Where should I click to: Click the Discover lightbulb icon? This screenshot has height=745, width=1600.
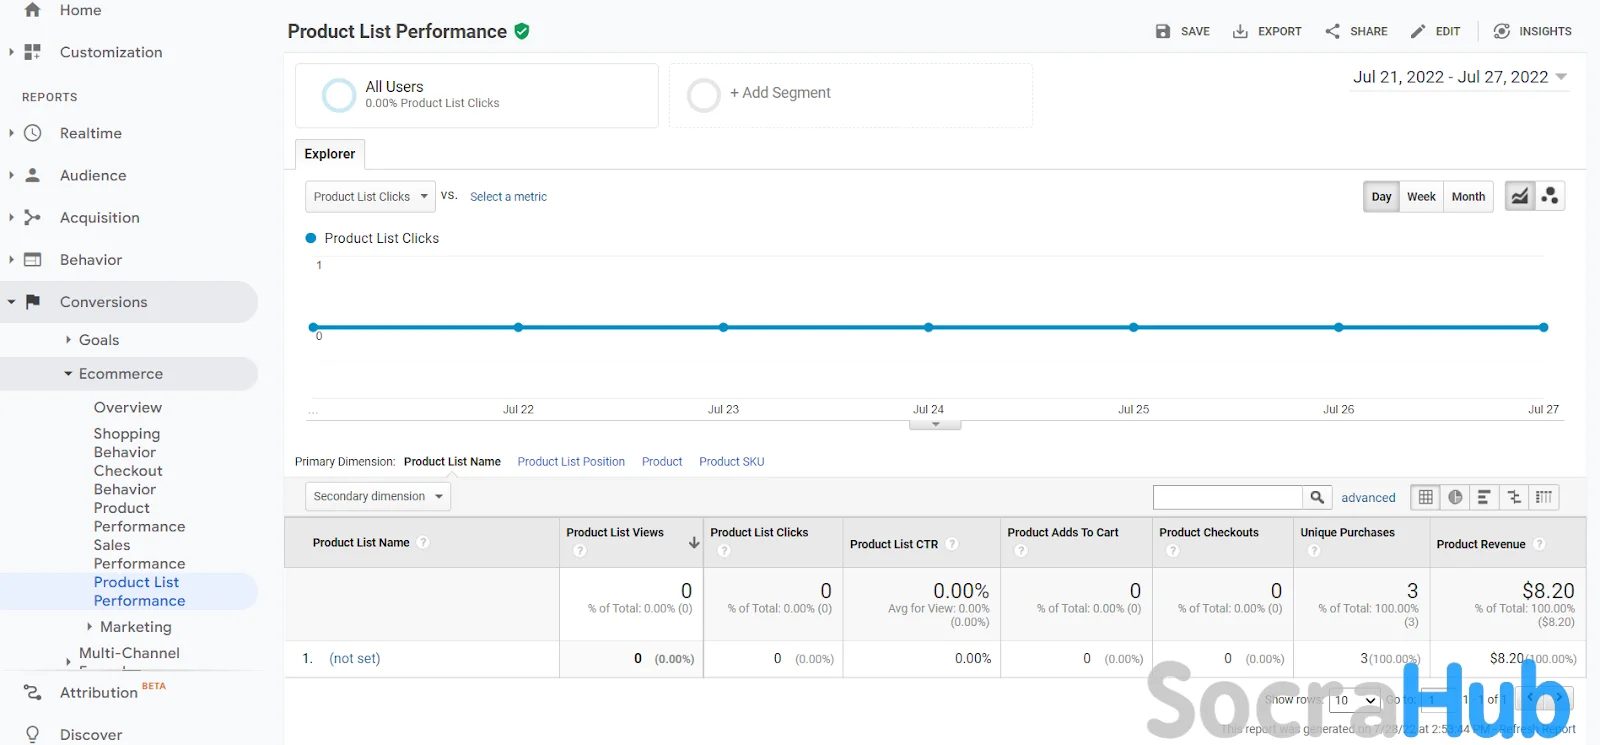[x=32, y=734]
